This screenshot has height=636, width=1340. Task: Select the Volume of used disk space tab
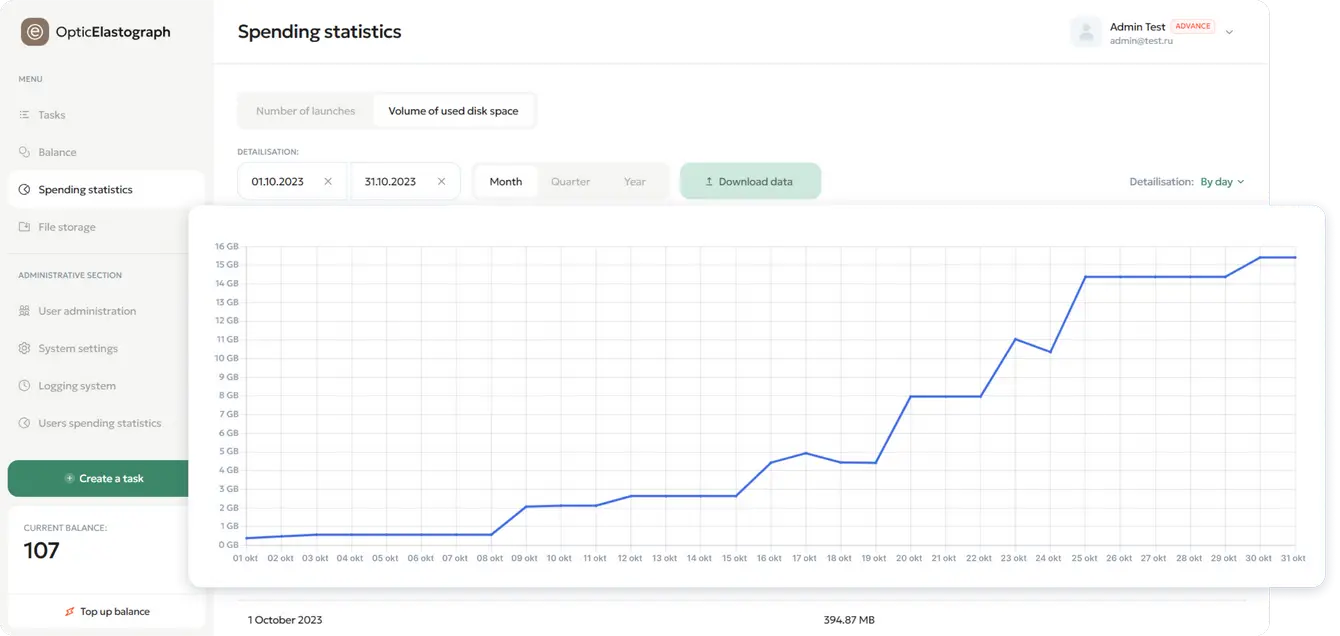455,110
